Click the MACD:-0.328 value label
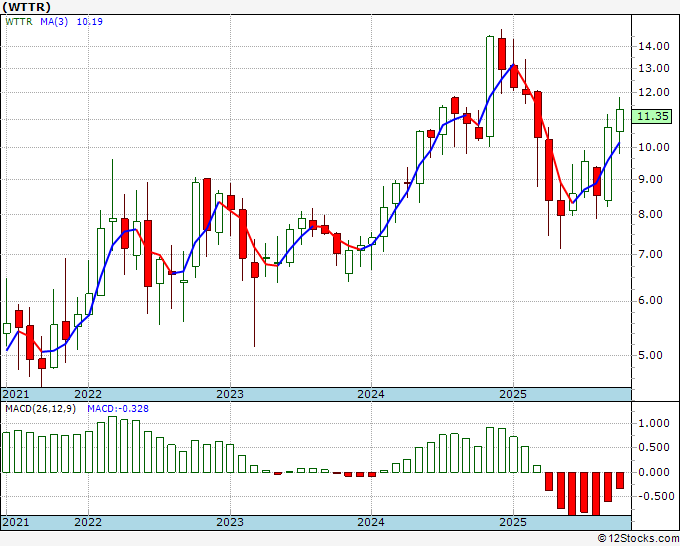 118,409
